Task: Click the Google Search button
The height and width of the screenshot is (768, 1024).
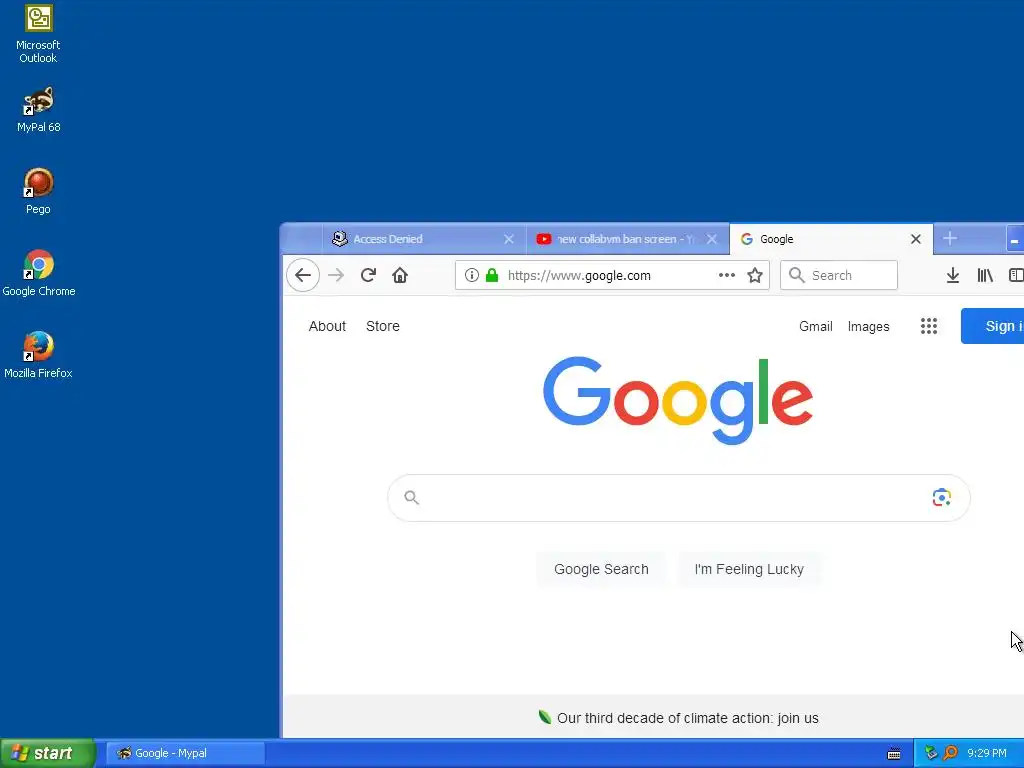Action: point(601,569)
